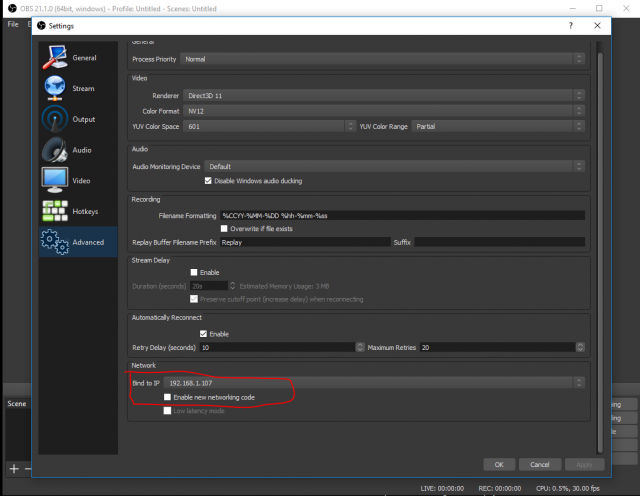
Task: Click OK to save settings
Action: tap(498, 464)
